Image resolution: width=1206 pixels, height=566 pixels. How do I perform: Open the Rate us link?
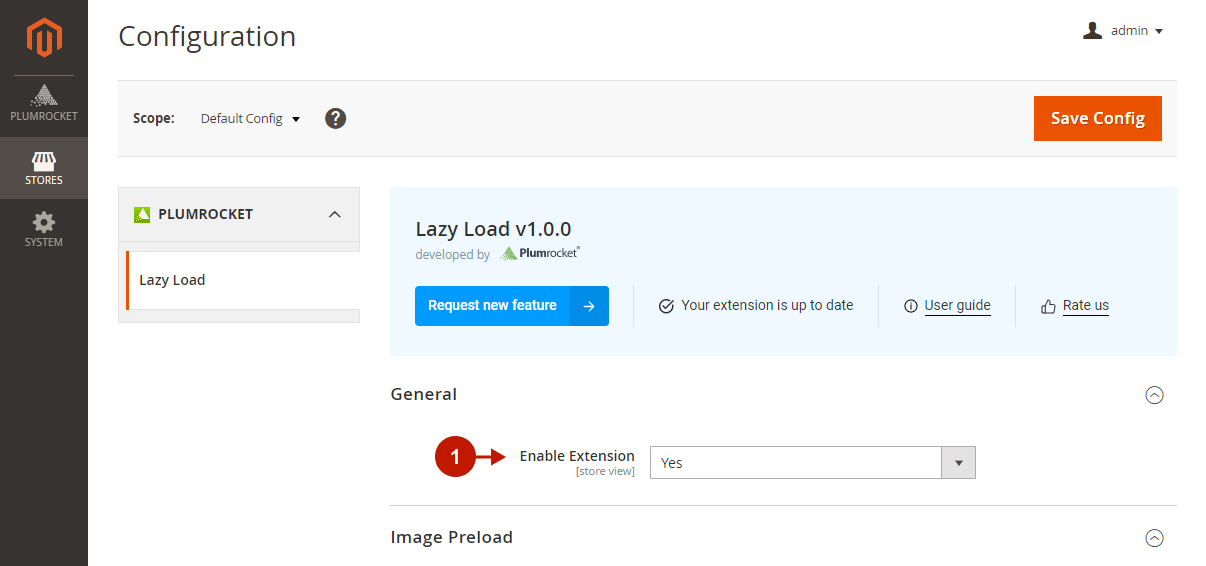point(1085,306)
